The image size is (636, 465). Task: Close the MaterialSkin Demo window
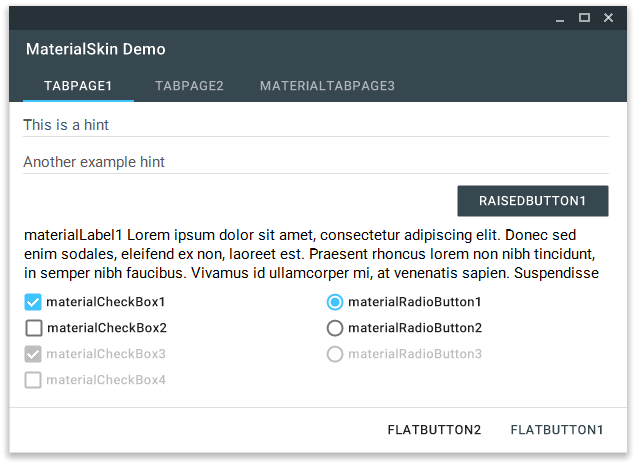point(608,18)
